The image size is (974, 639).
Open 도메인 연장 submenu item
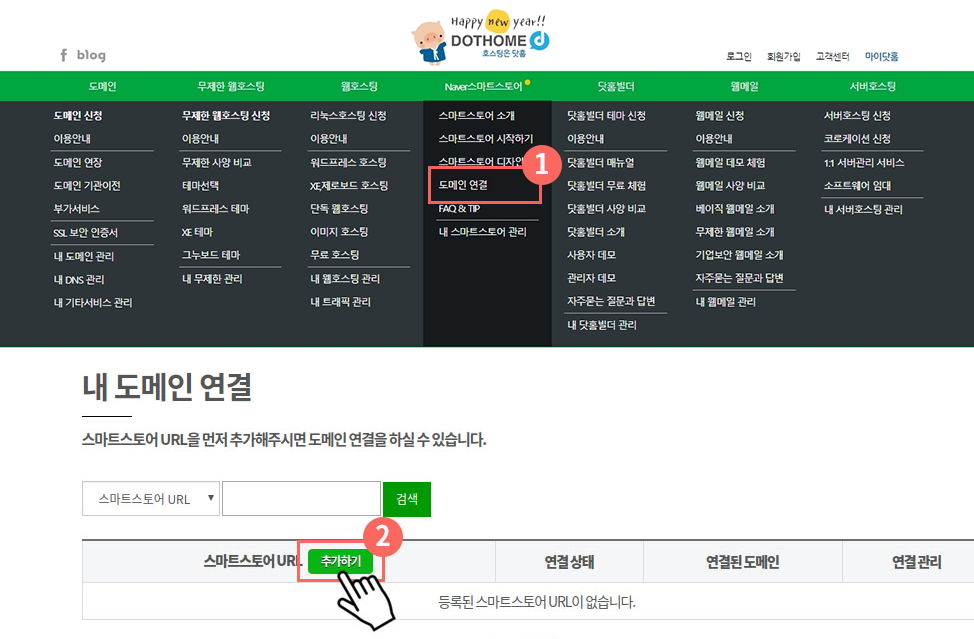point(78,163)
